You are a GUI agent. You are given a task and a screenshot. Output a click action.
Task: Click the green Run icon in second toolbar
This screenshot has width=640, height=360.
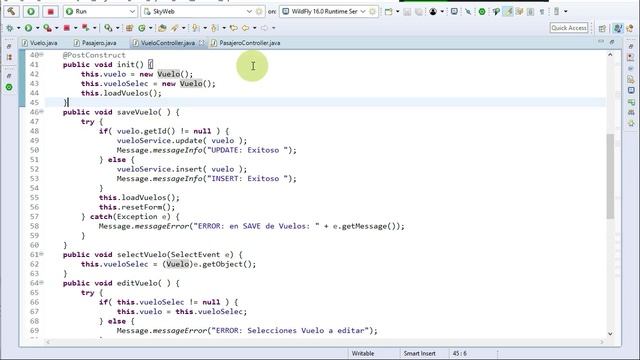(x=28, y=28)
